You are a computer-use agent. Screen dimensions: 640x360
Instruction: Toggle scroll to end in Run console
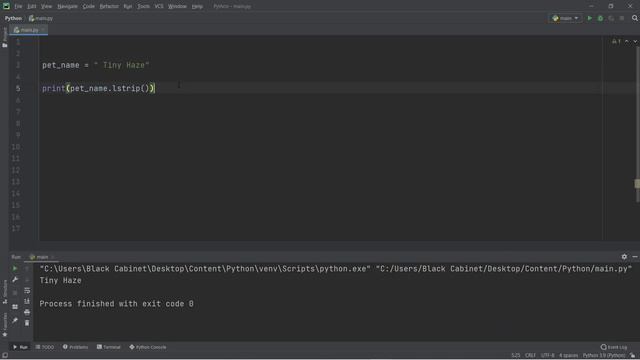coord(27,301)
